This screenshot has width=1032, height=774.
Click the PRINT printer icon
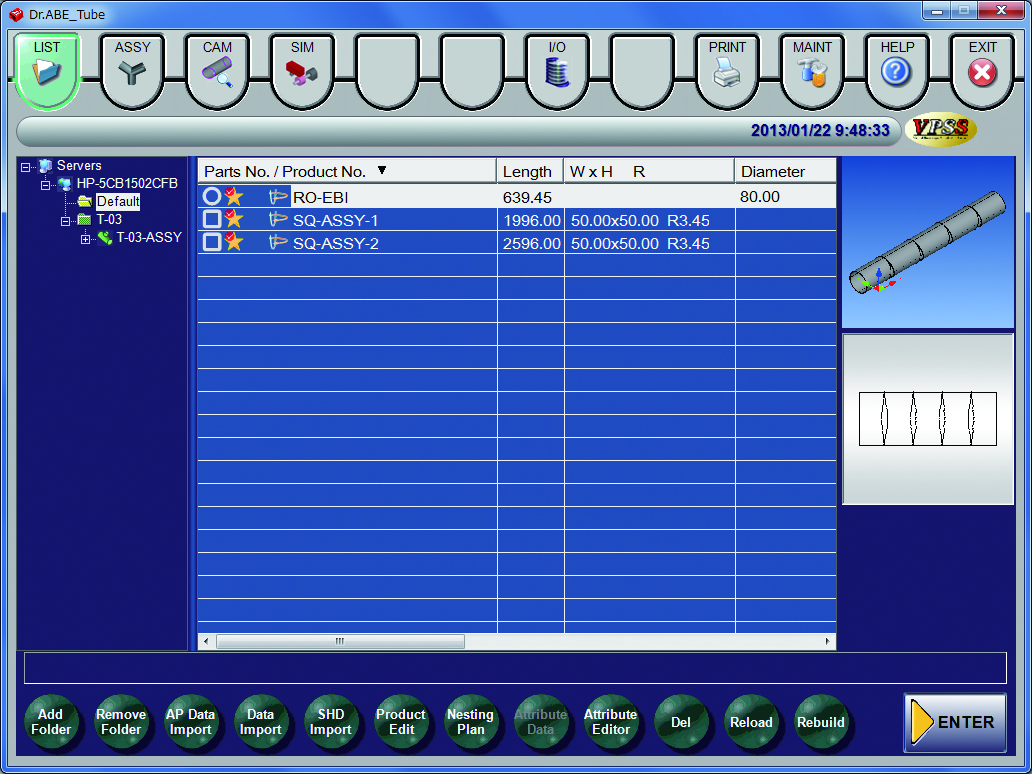(727, 69)
